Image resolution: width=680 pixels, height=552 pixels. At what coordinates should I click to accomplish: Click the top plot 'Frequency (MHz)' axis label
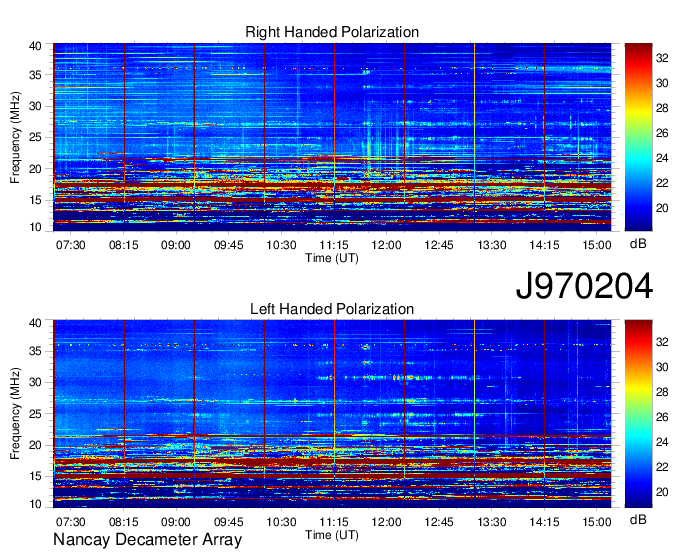point(15,137)
